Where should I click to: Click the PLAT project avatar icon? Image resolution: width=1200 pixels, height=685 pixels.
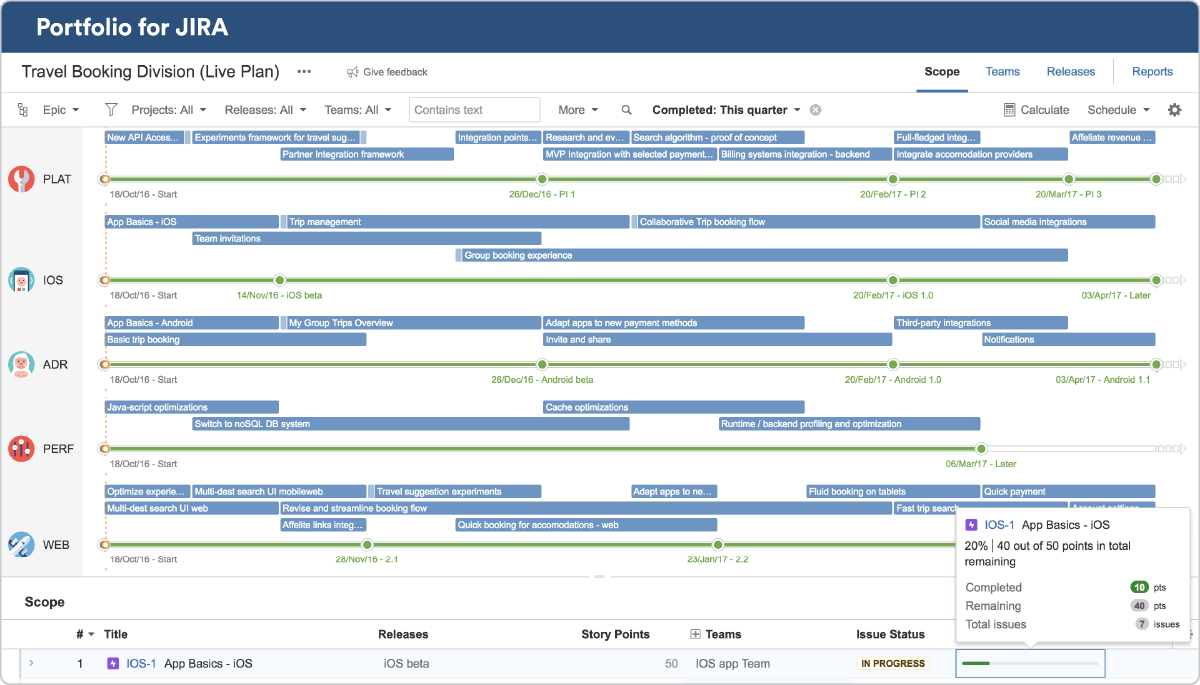click(22, 179)
